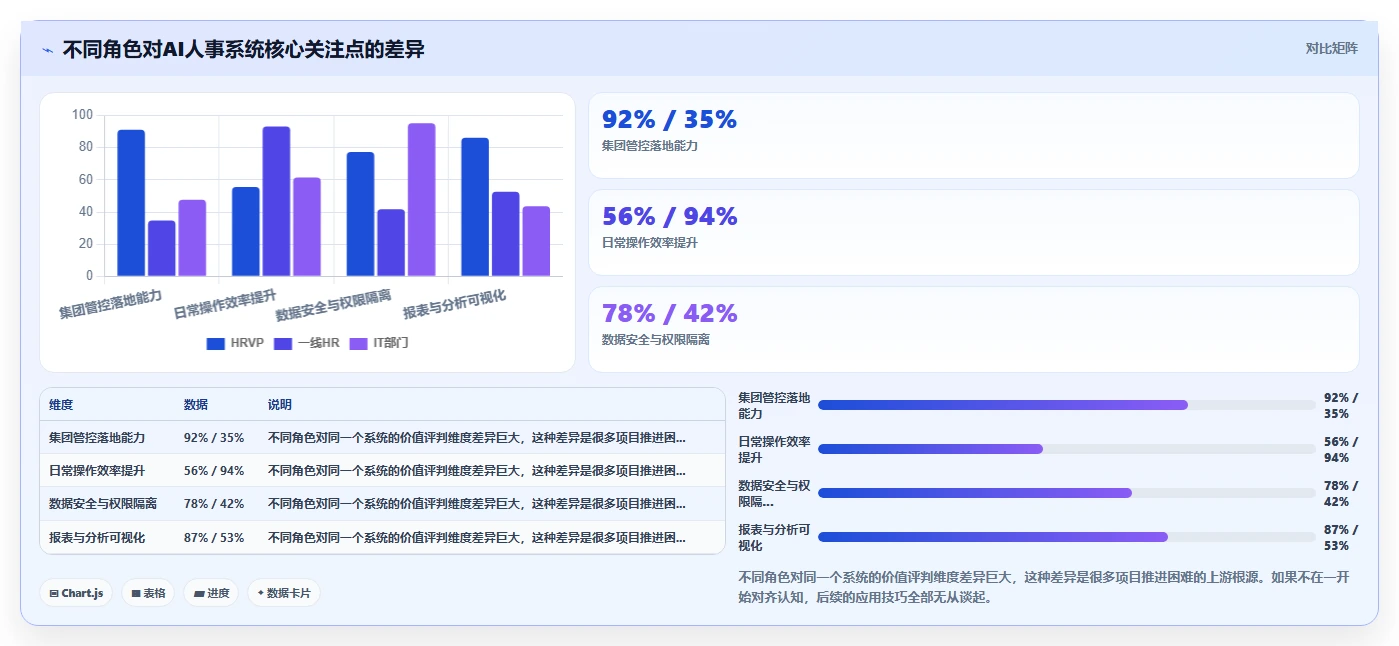Click the 对比矩阵 label

pos(1331,48)
